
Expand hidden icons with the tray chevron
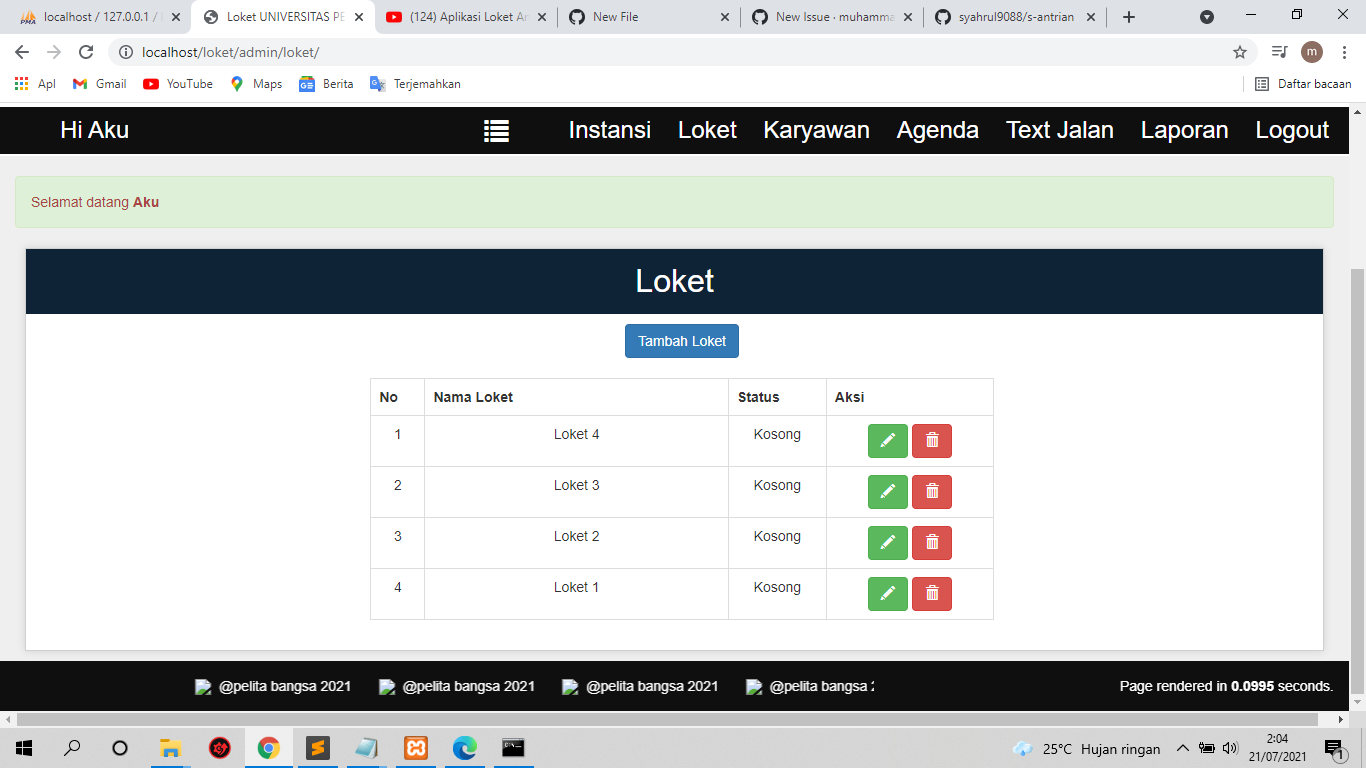pyautogui.click(x=1182, y=748)
